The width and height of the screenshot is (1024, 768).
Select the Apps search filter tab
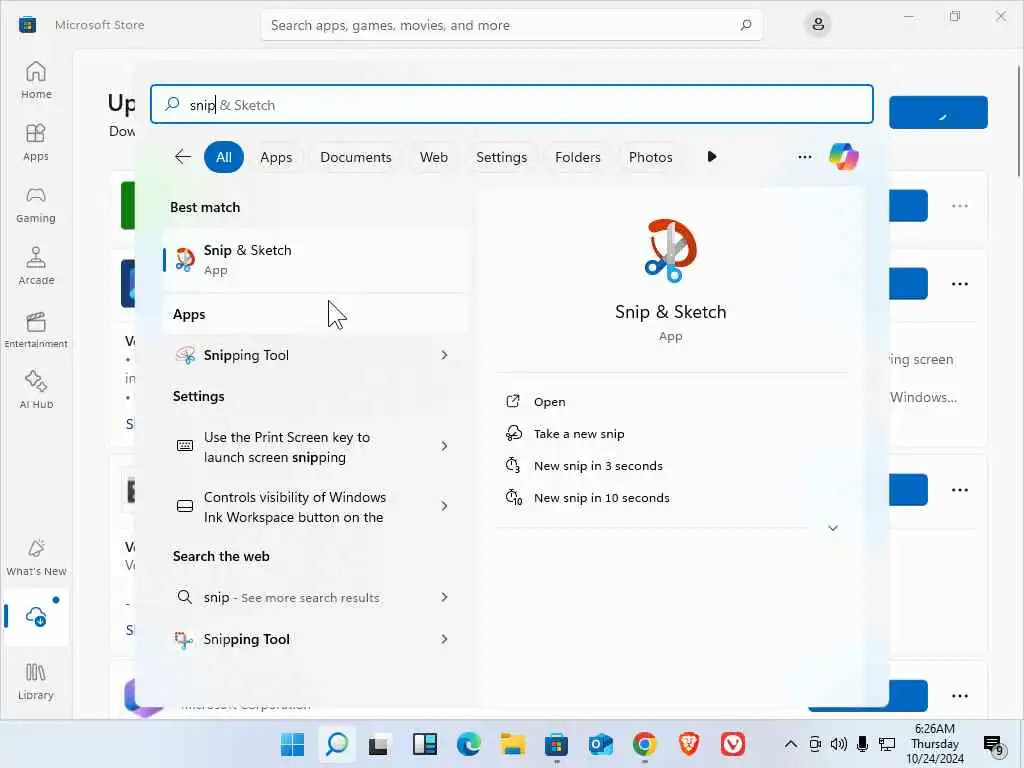click(x=276, y=157)
